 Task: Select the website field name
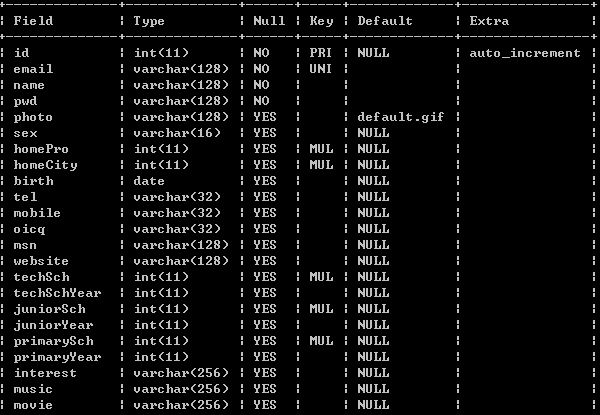point(41,261)
